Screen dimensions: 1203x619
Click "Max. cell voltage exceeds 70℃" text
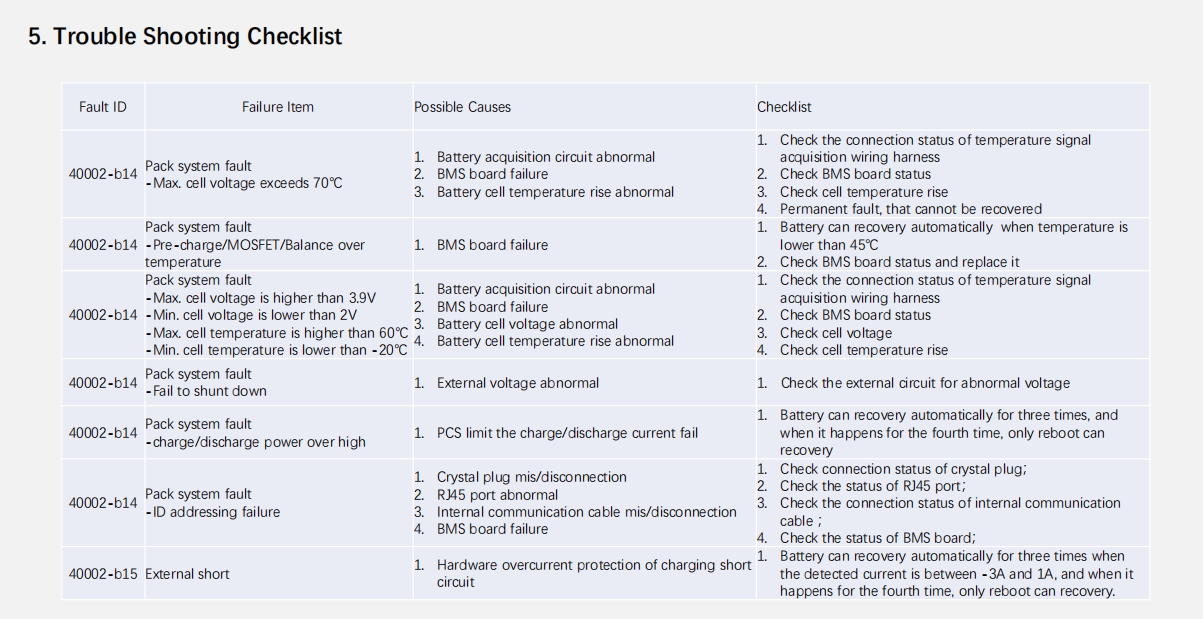pos(247,183)
